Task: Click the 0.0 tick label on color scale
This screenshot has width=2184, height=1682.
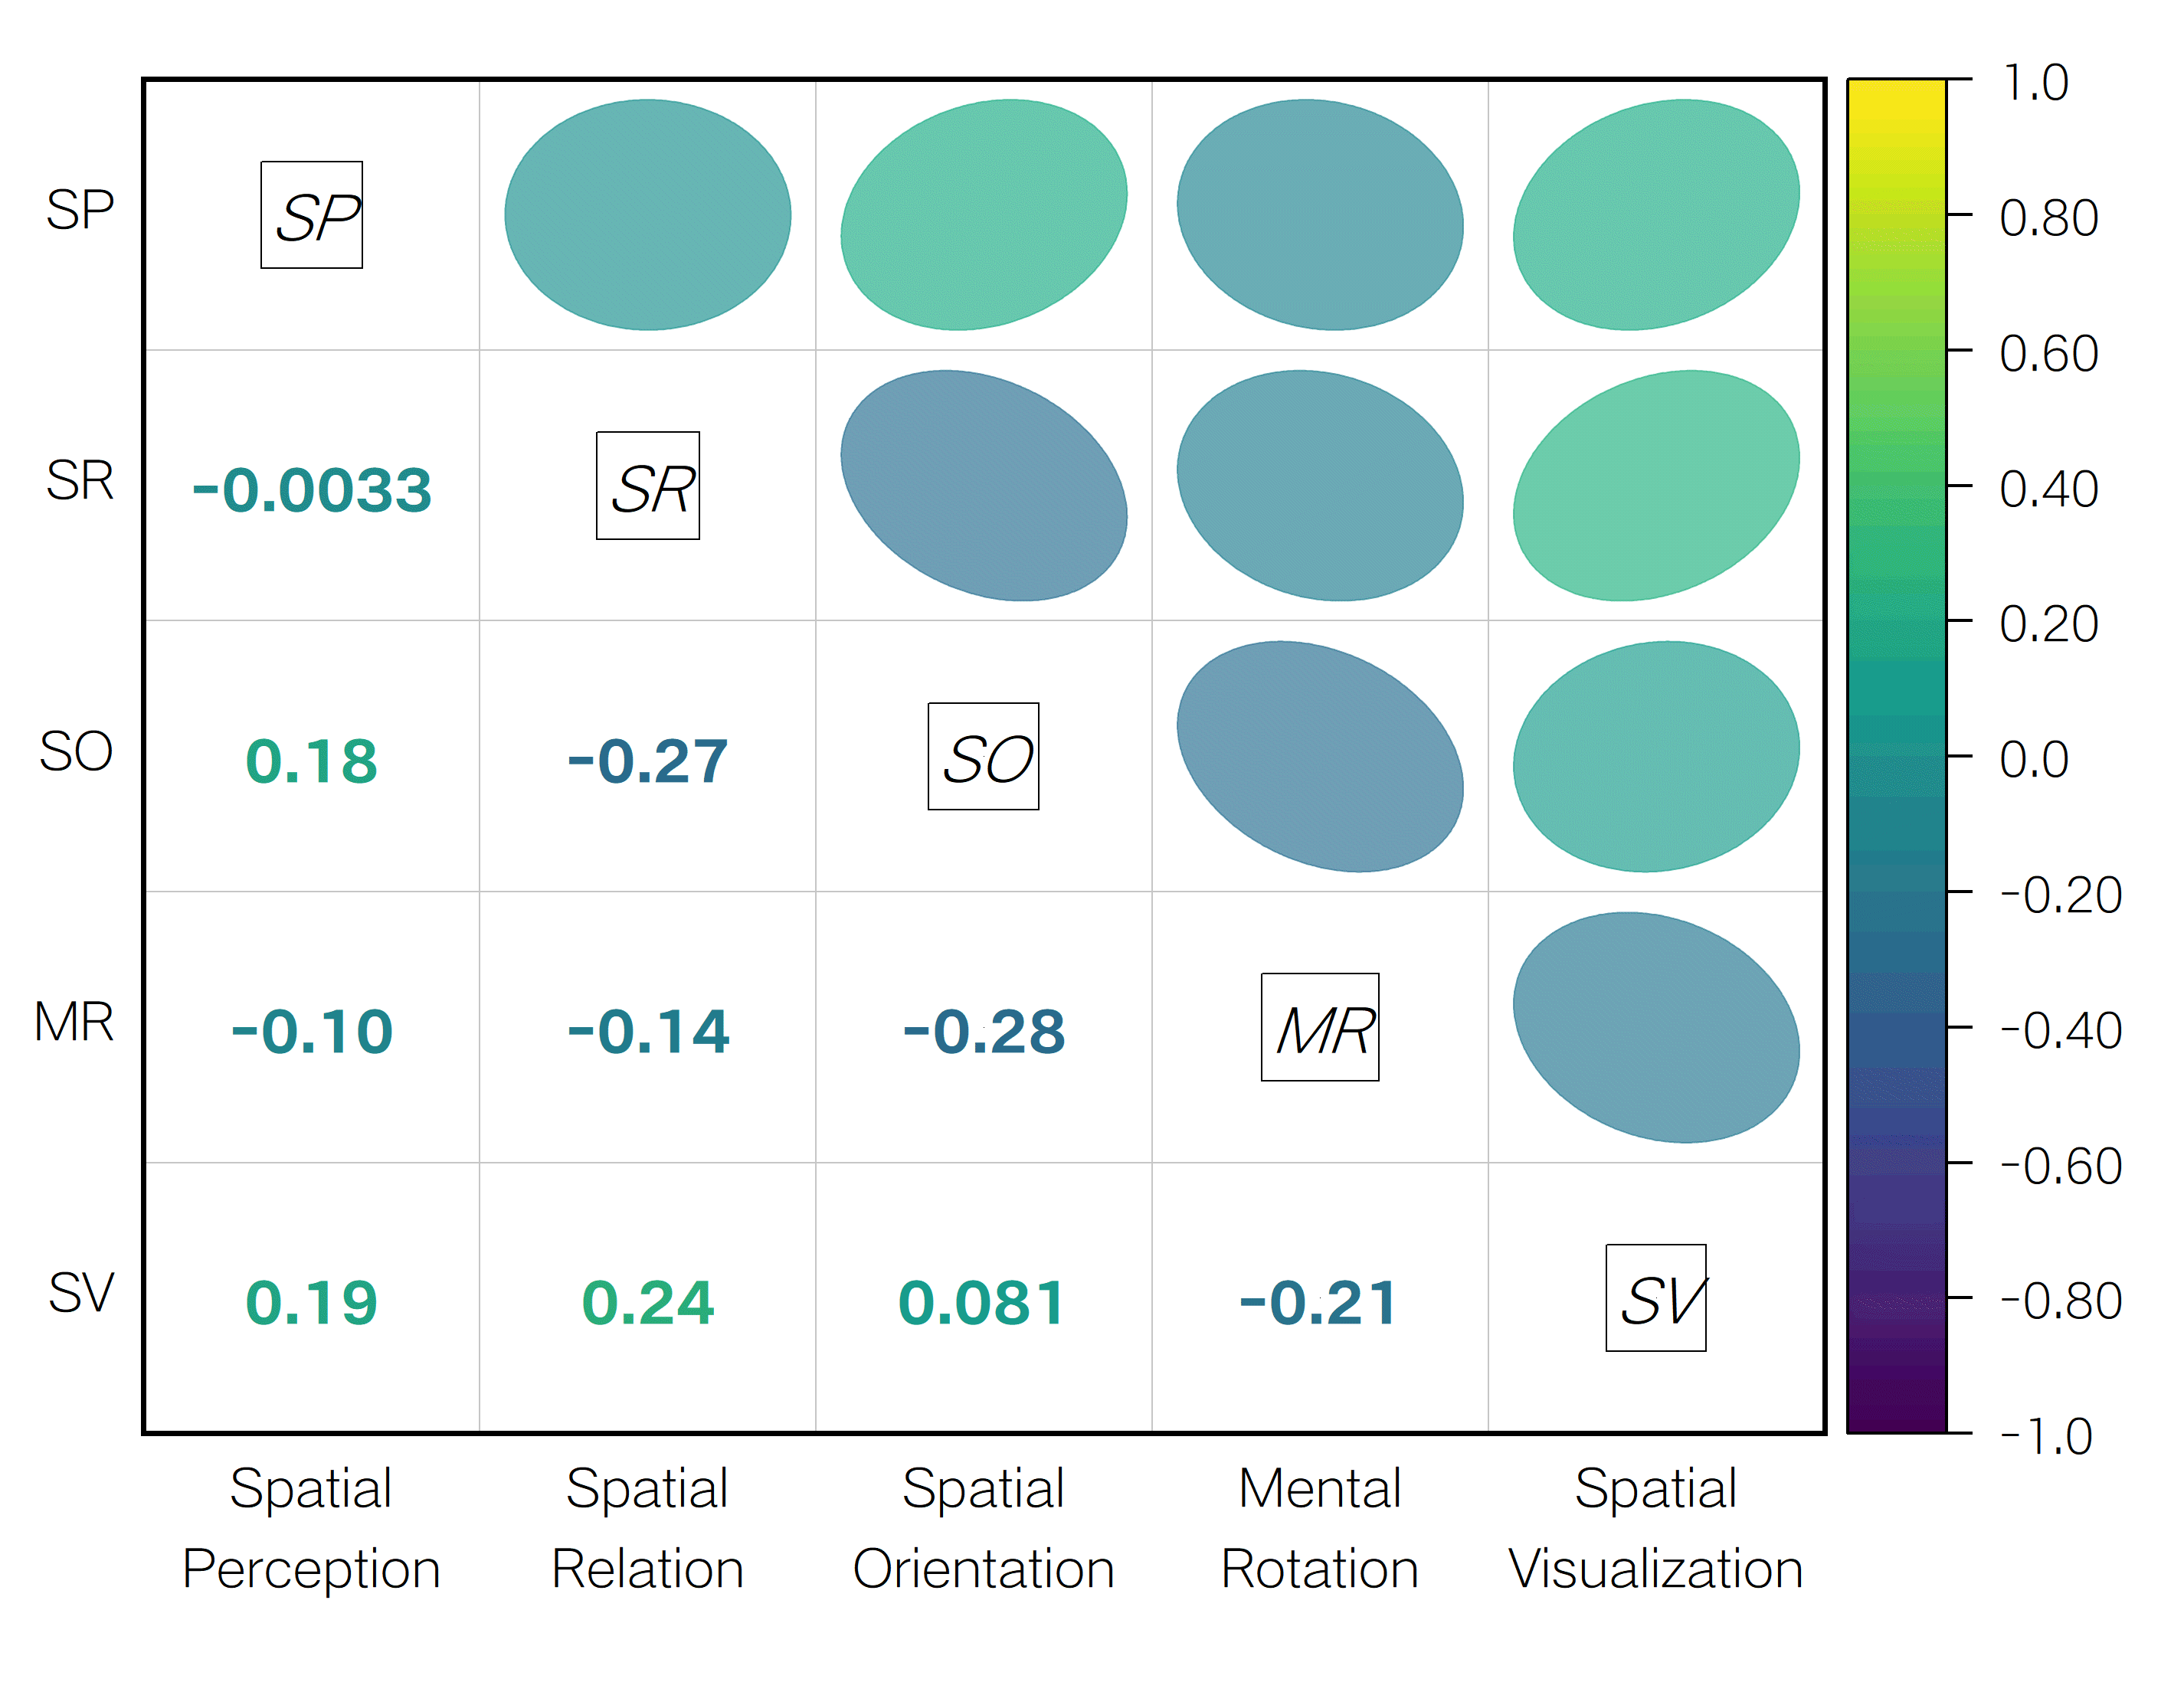Action: coord(2034,760)
